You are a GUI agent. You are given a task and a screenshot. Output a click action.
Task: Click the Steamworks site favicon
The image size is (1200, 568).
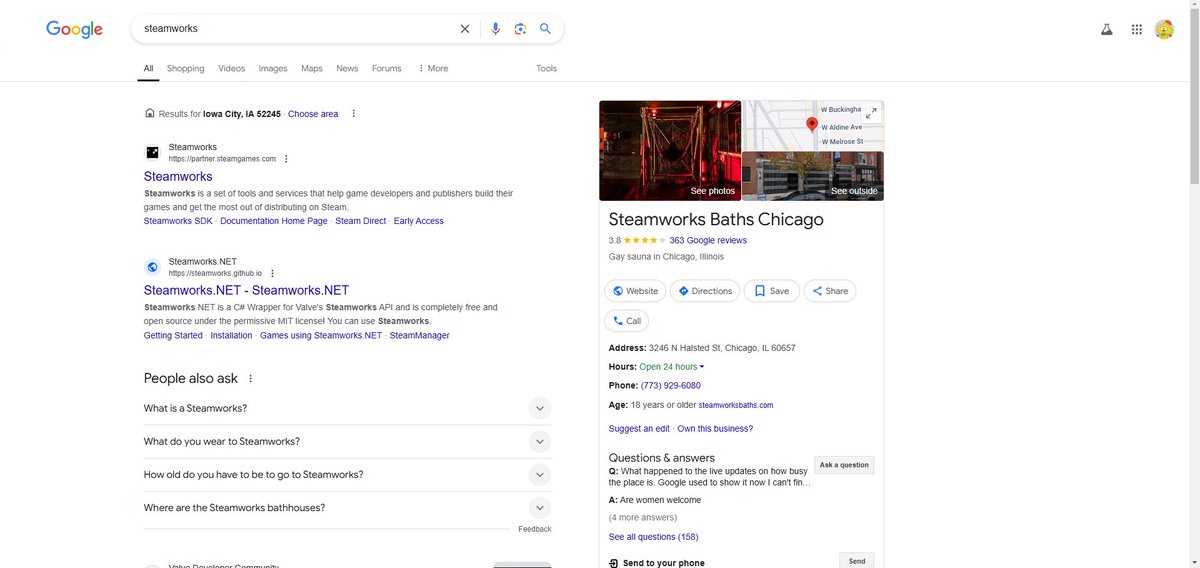(x=152, y=153)
